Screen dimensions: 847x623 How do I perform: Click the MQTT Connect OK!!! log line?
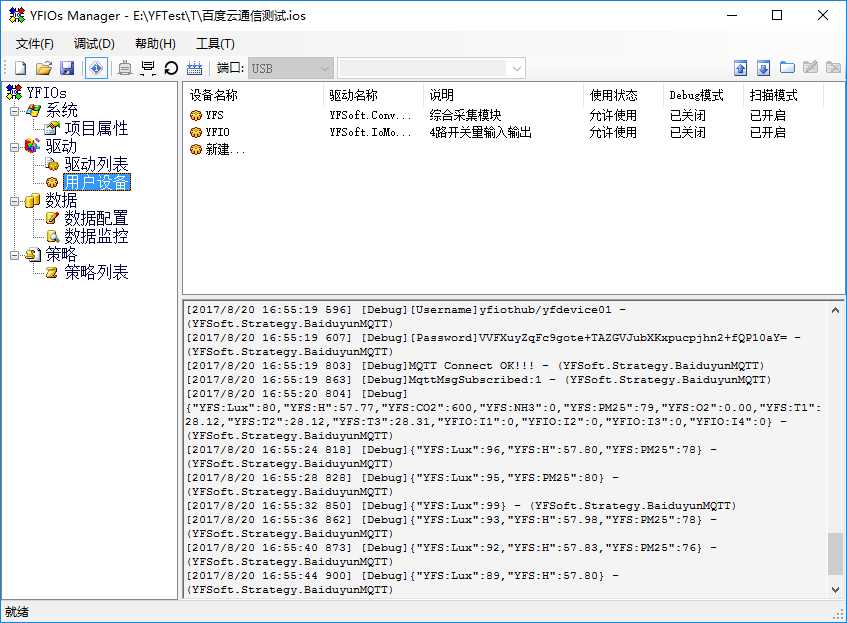(475, 366)
